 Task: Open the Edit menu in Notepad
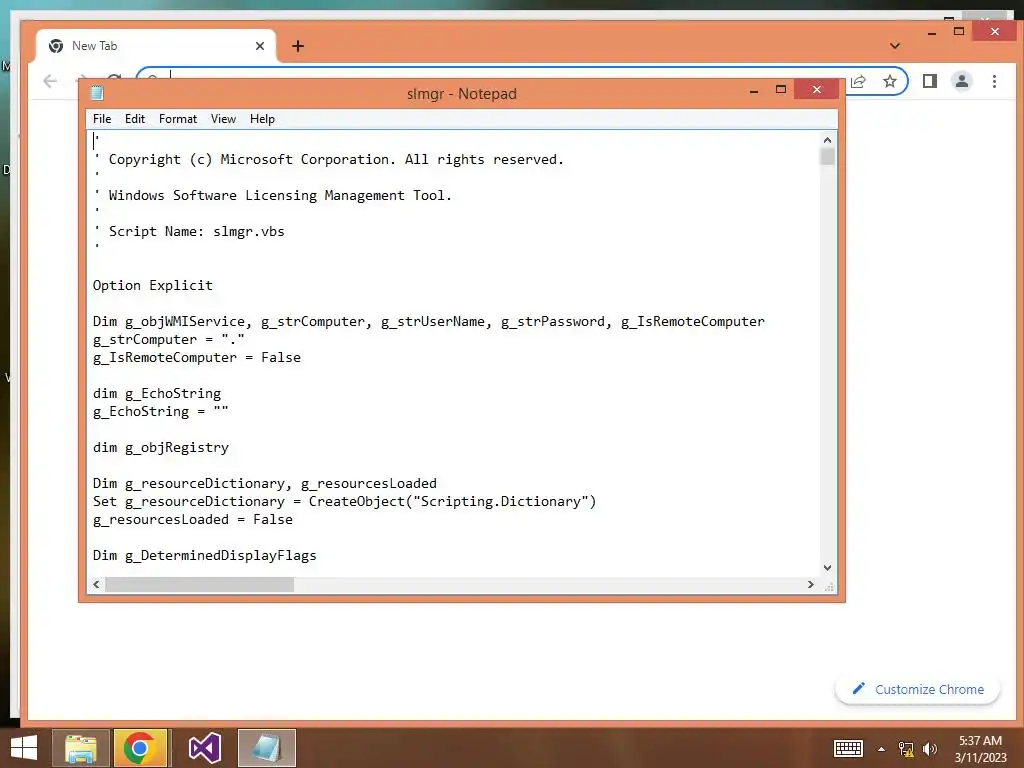(x=135, y=119)
